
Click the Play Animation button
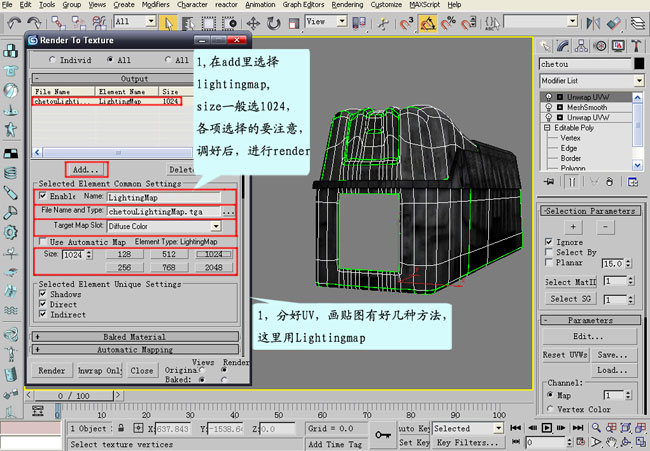[547, 427]
